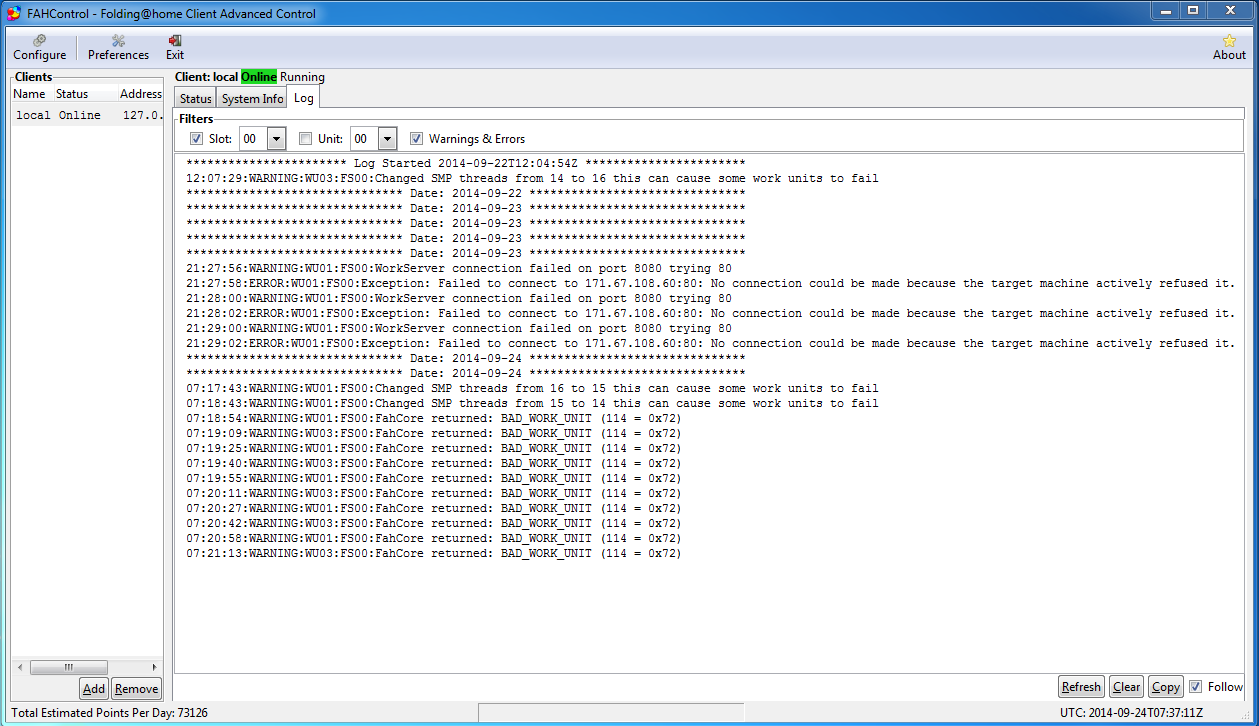
Task: Open Preferences from the toolbar
Action: (118, 47)
